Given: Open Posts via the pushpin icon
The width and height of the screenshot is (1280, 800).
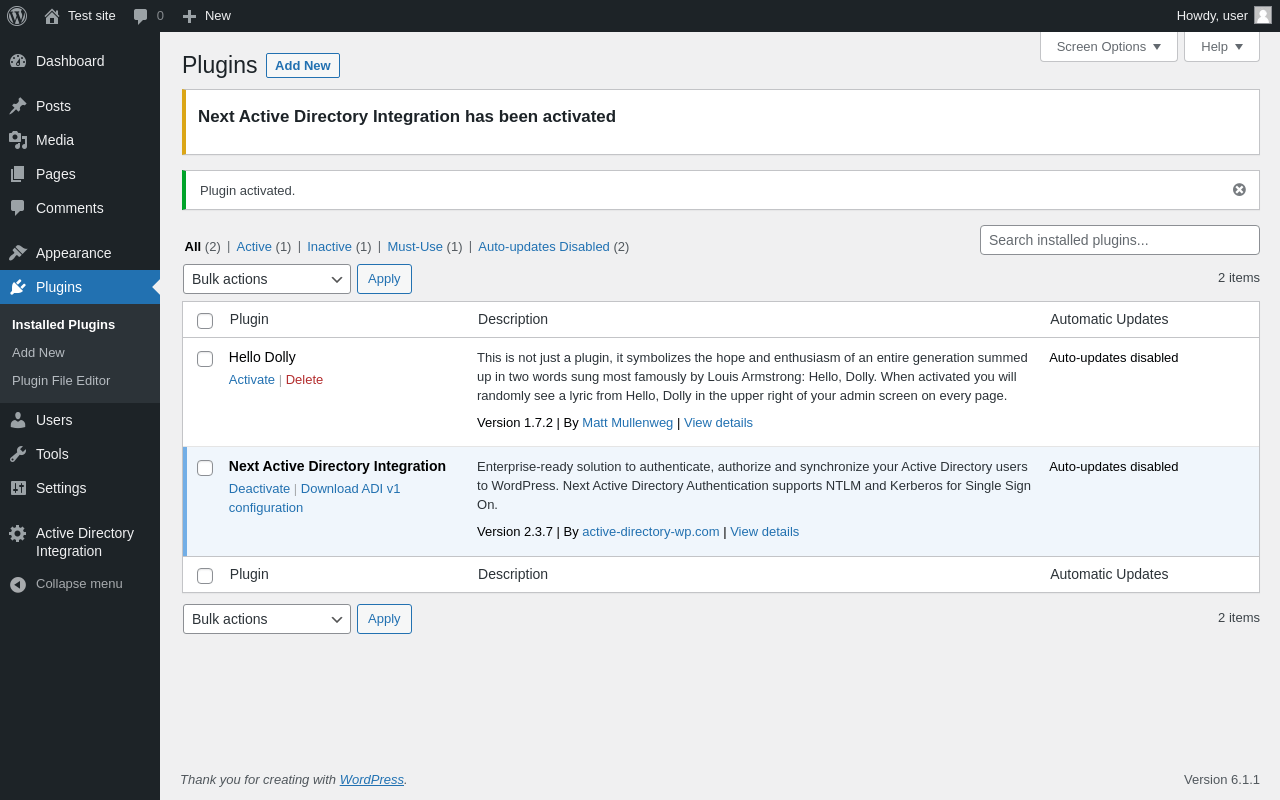Looking at the screenshot, I should [18, 106].
